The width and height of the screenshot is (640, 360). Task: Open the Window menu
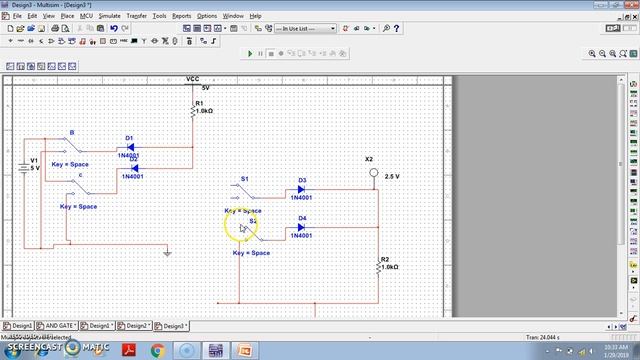pyautogui.click(x=233, y=16)
